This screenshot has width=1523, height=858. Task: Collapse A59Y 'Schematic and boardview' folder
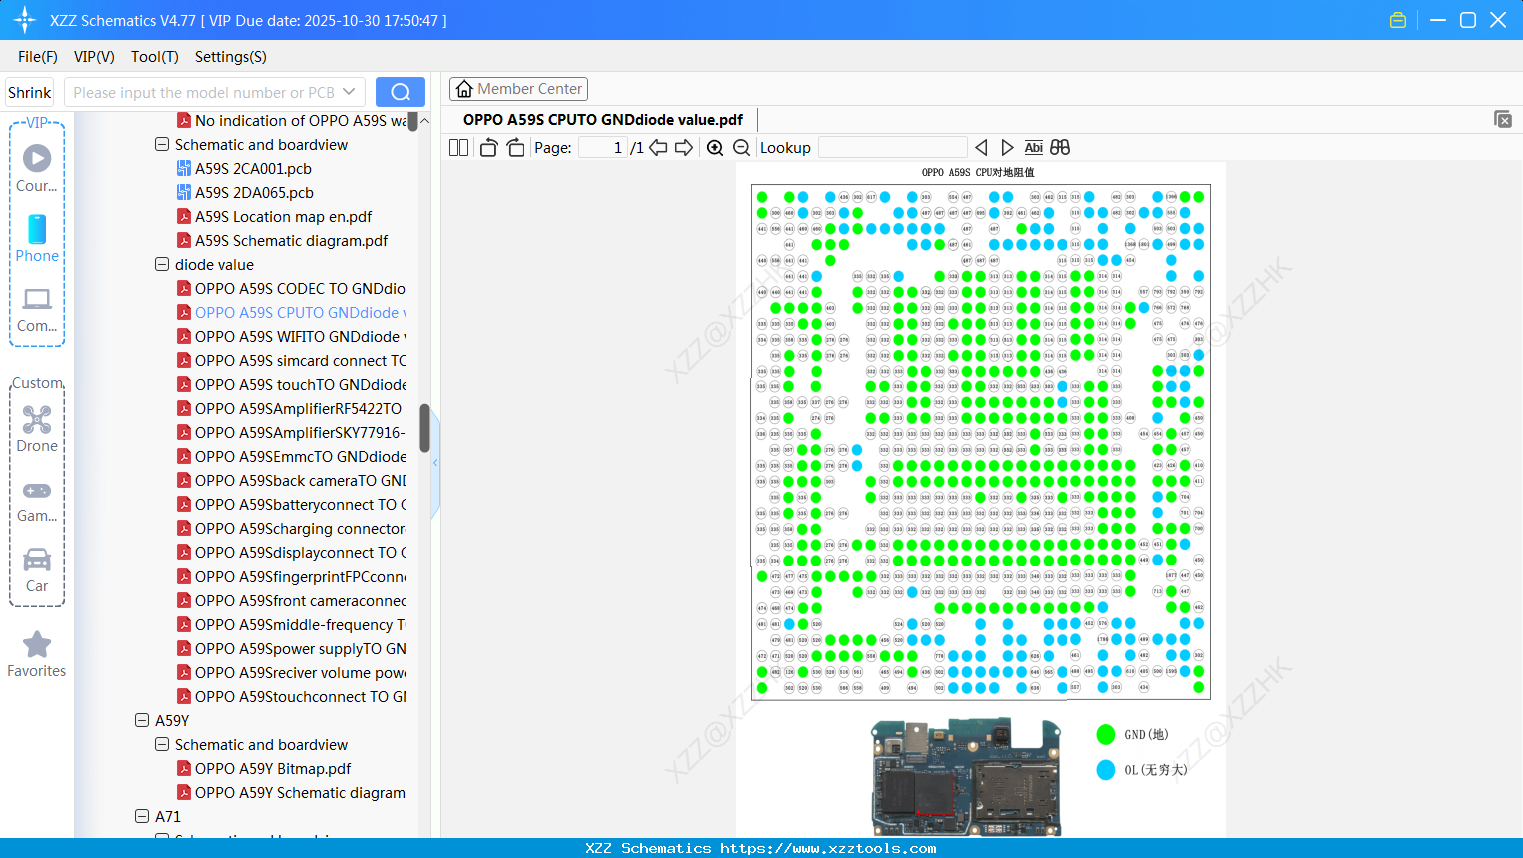pyautogui.click(x=162, y=745)
